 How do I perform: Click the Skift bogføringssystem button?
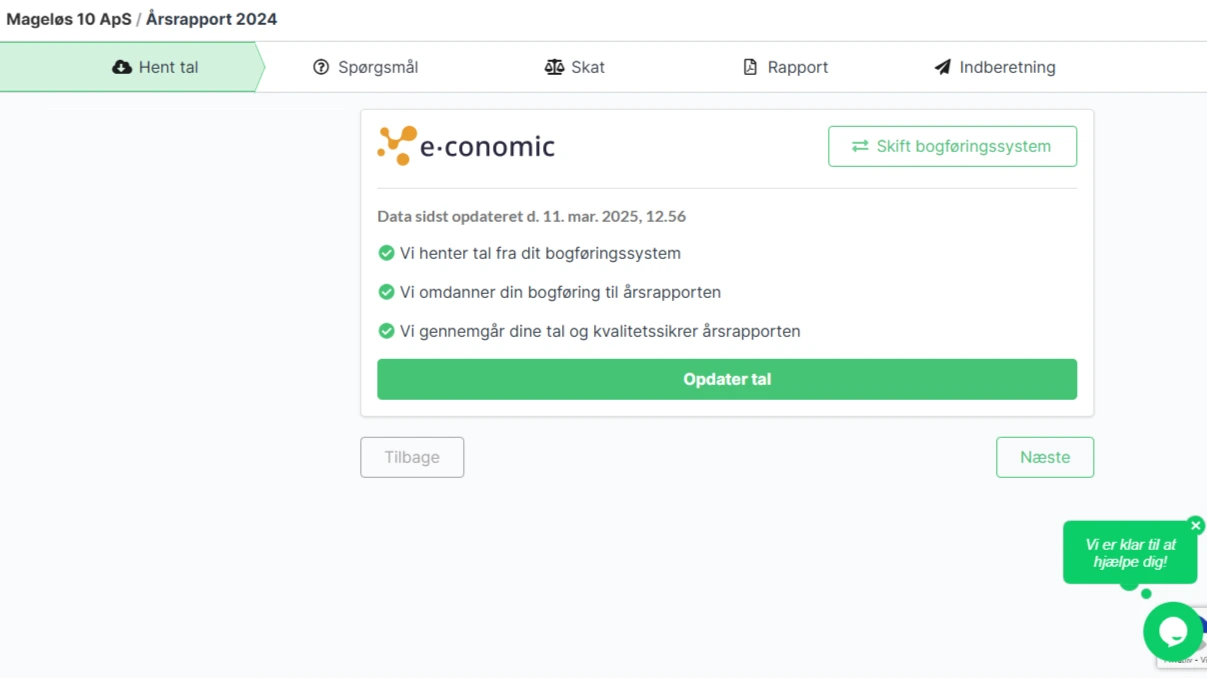(x=952, y=146)
